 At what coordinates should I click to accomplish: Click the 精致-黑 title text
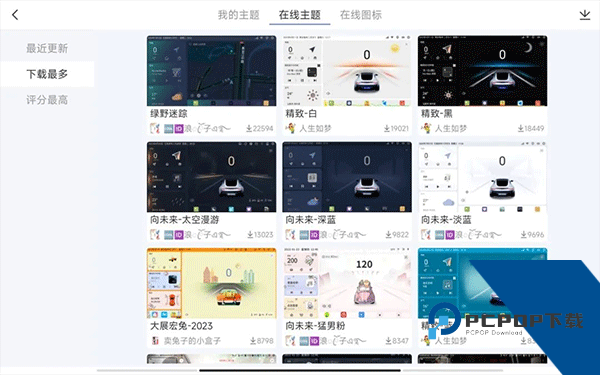pos(437,114)
